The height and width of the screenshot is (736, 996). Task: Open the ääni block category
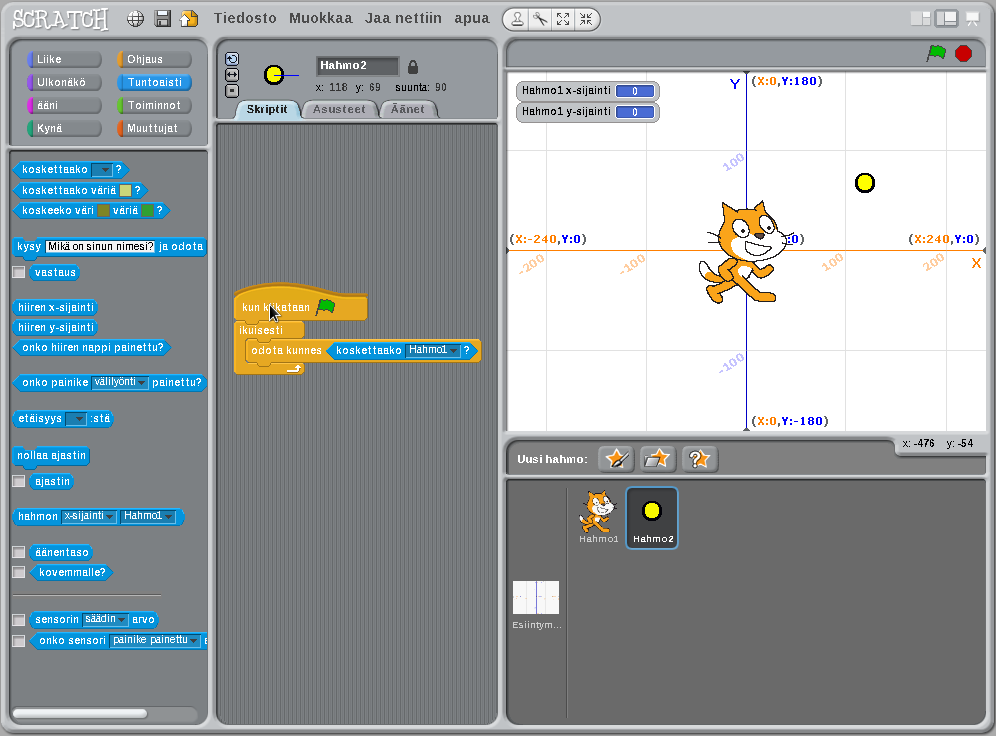pyautogui.click(x=64, y=105)
